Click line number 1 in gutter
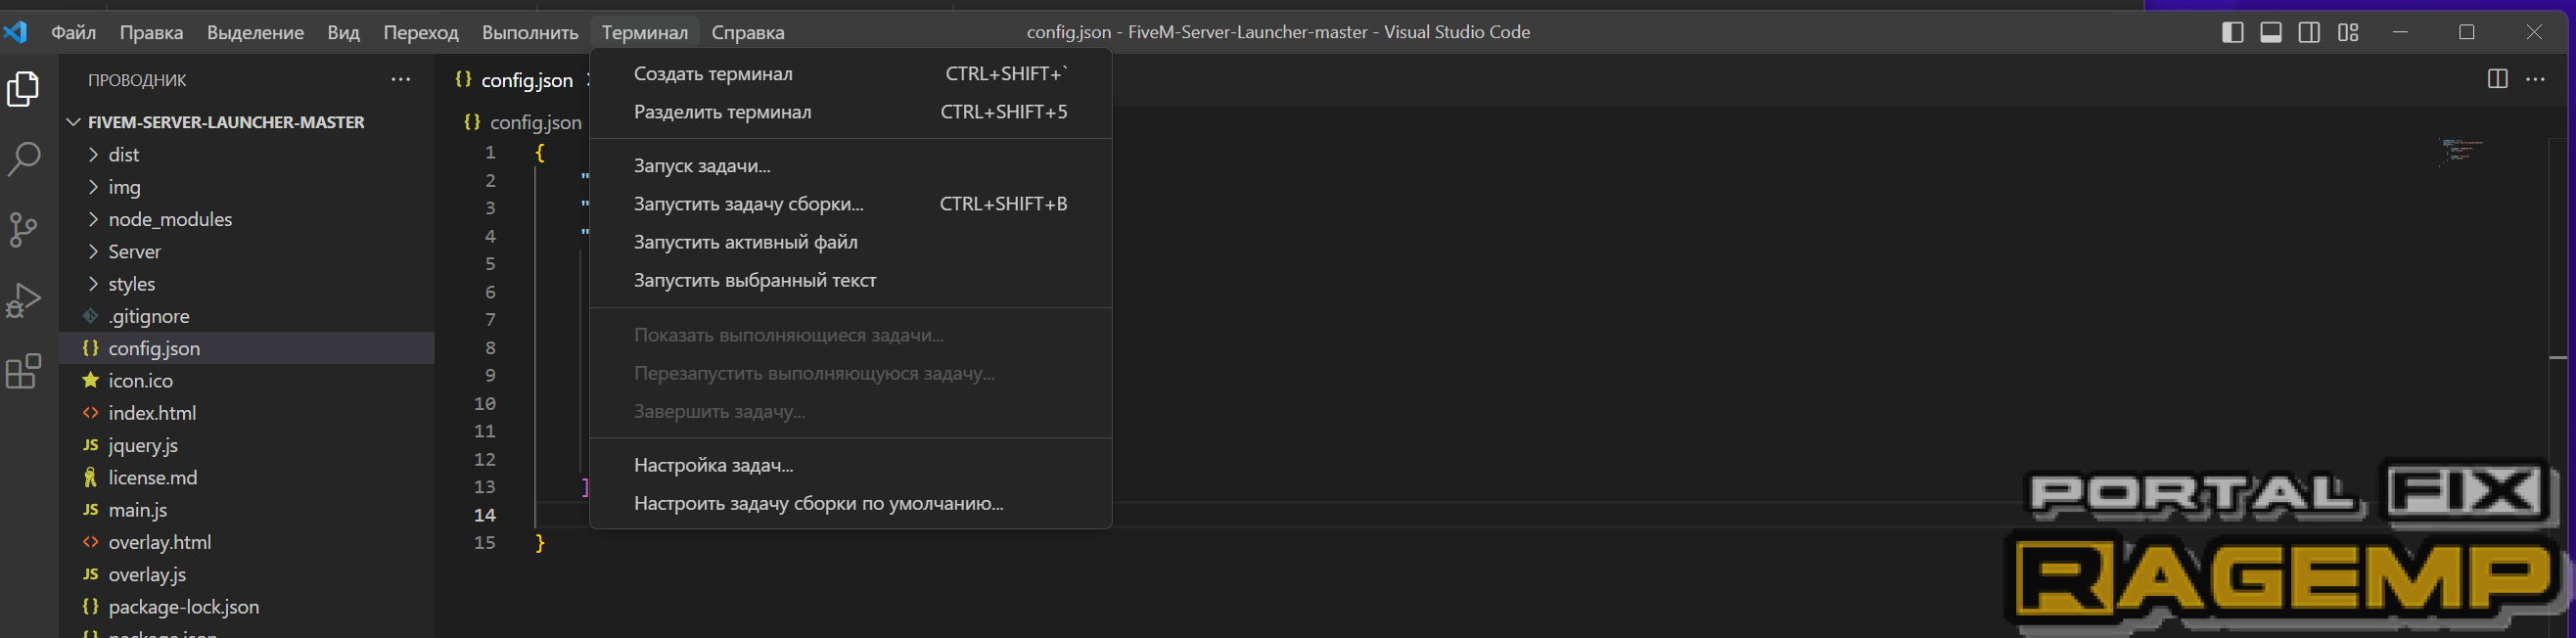Screen dimensions: 2576x638 (x=490, y=153)
